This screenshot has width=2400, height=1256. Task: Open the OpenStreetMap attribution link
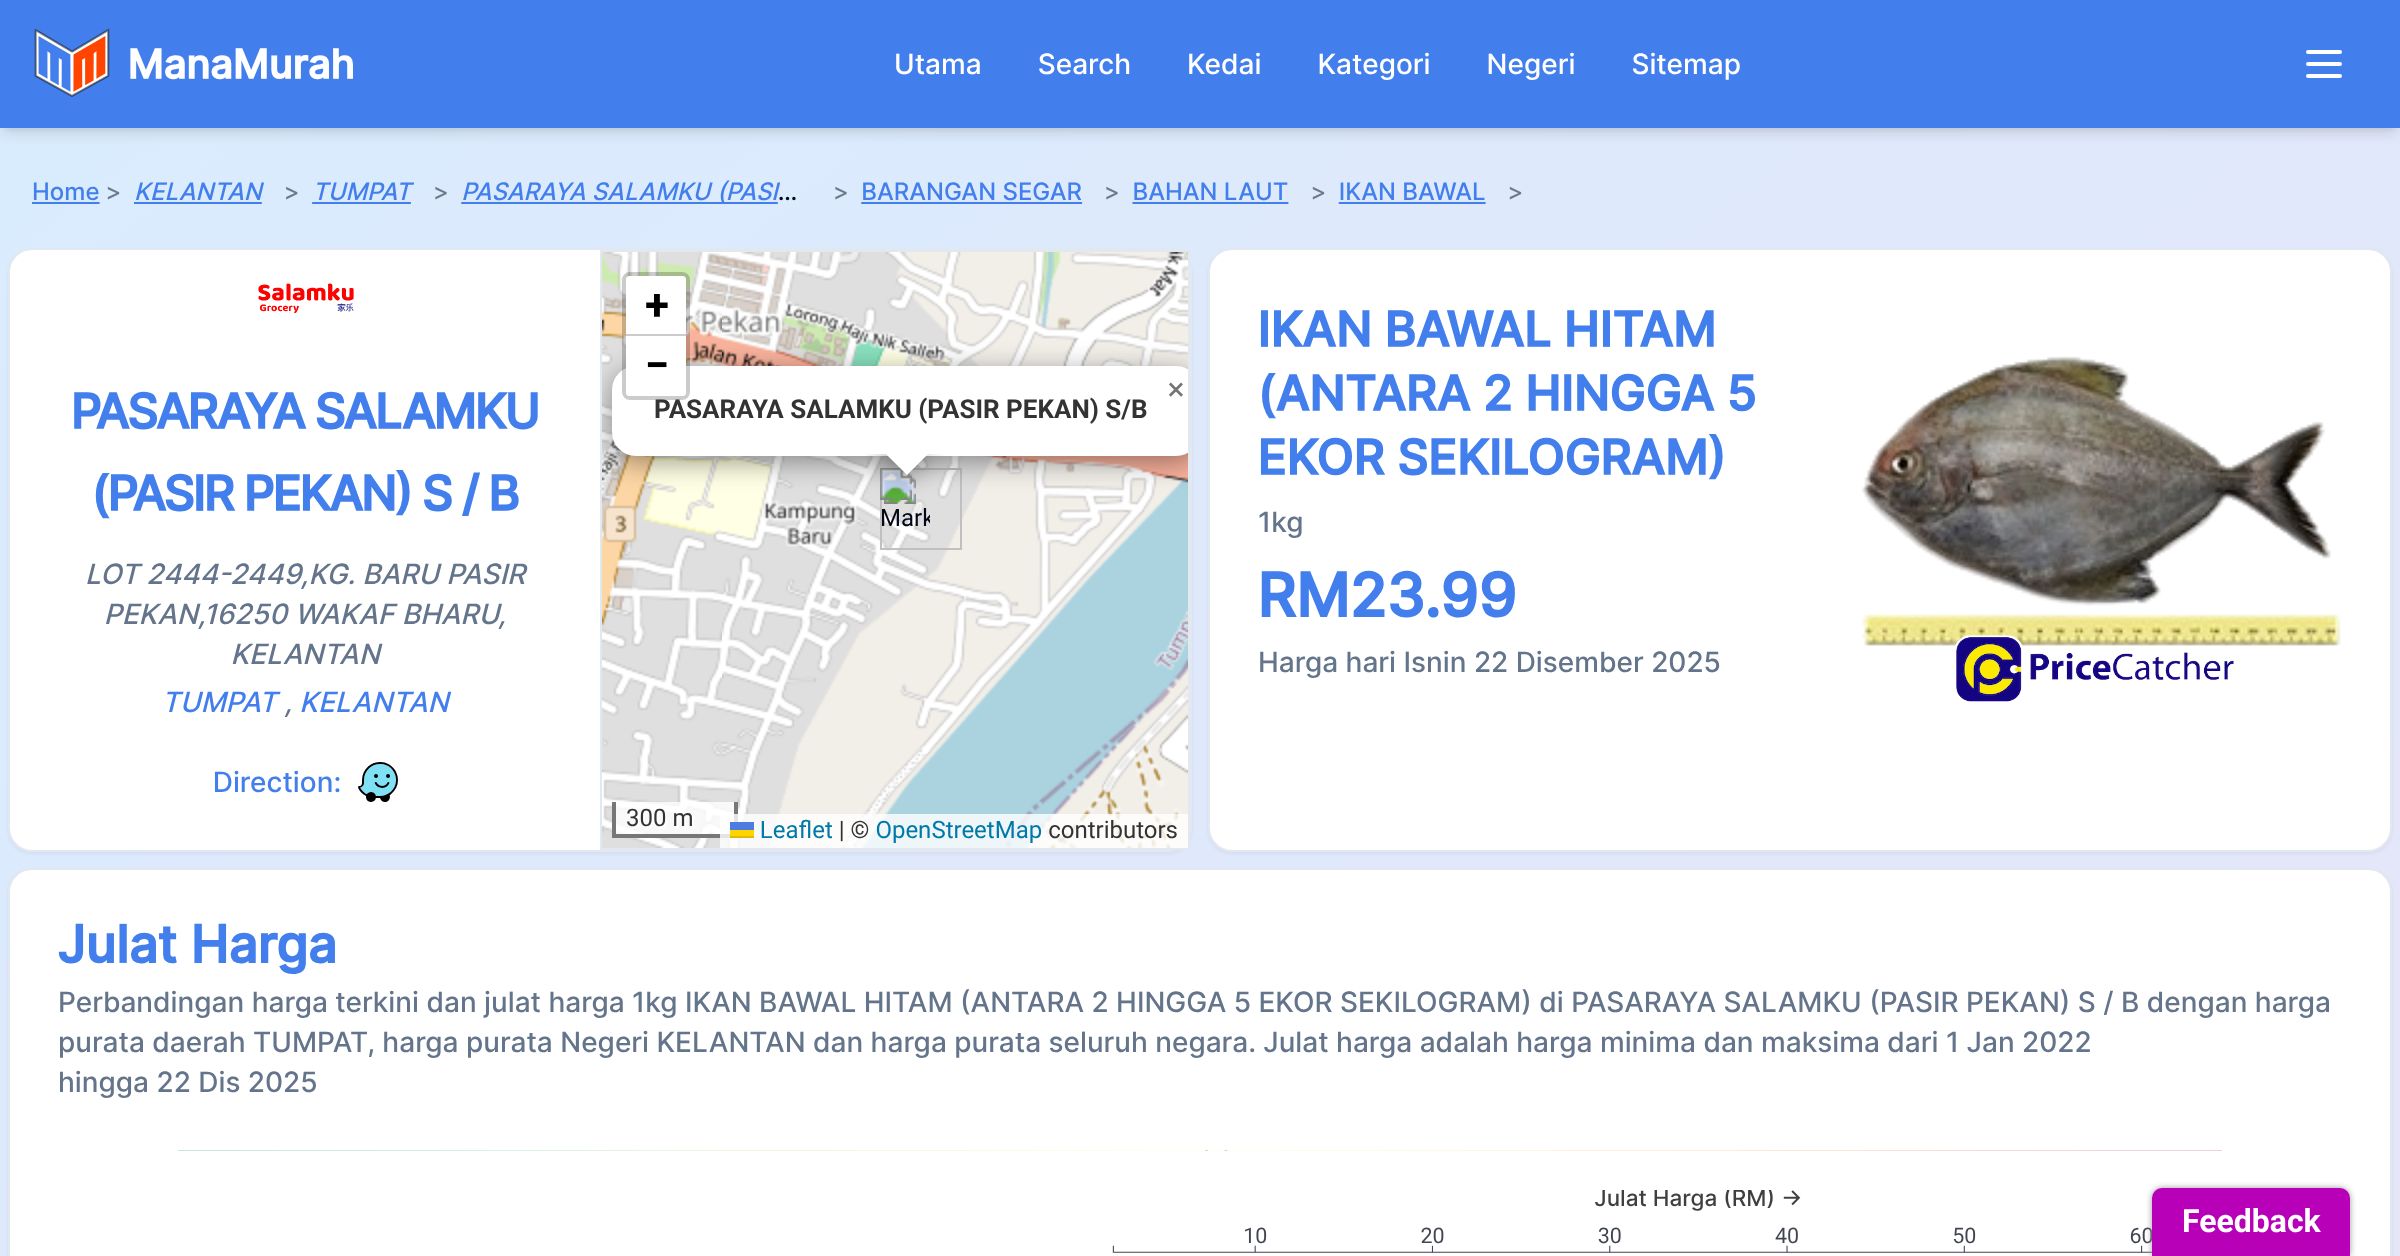958,830
